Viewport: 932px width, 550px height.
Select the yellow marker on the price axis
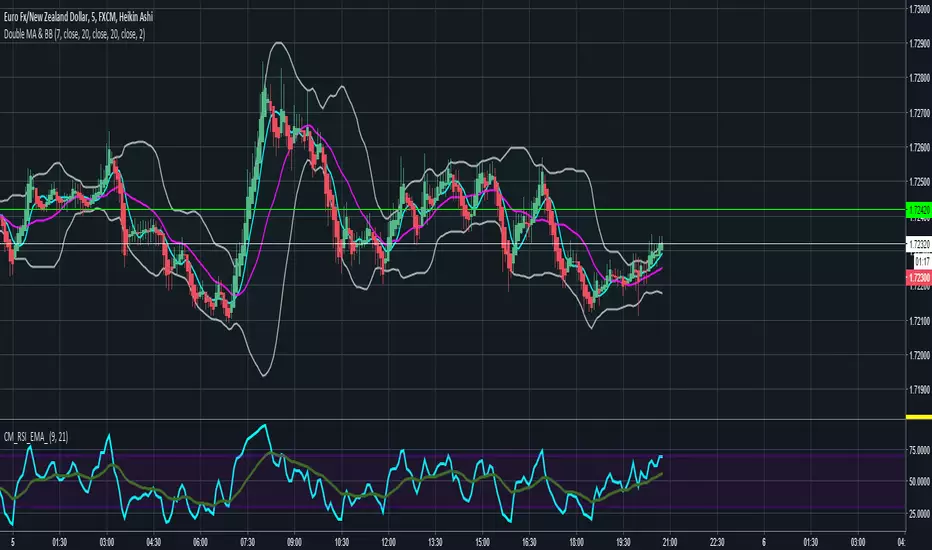click(916, 416)
